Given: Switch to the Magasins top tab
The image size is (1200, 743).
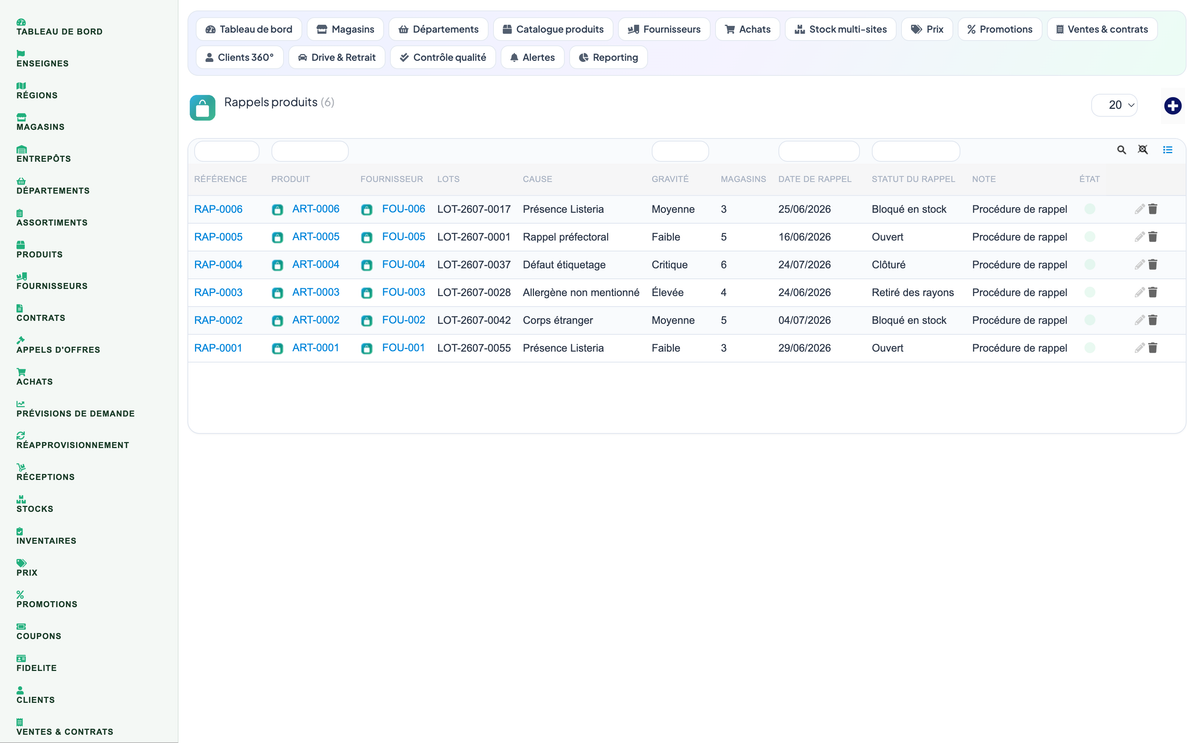Looking at the screenshot, I should click(346, 29).
